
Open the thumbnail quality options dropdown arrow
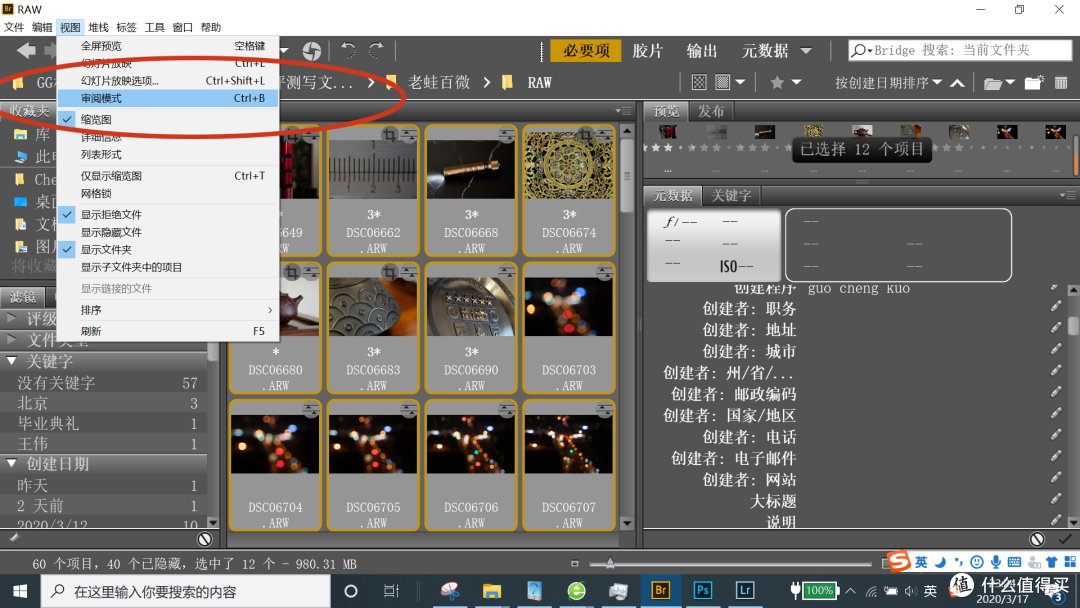click(x=740, y=83)
